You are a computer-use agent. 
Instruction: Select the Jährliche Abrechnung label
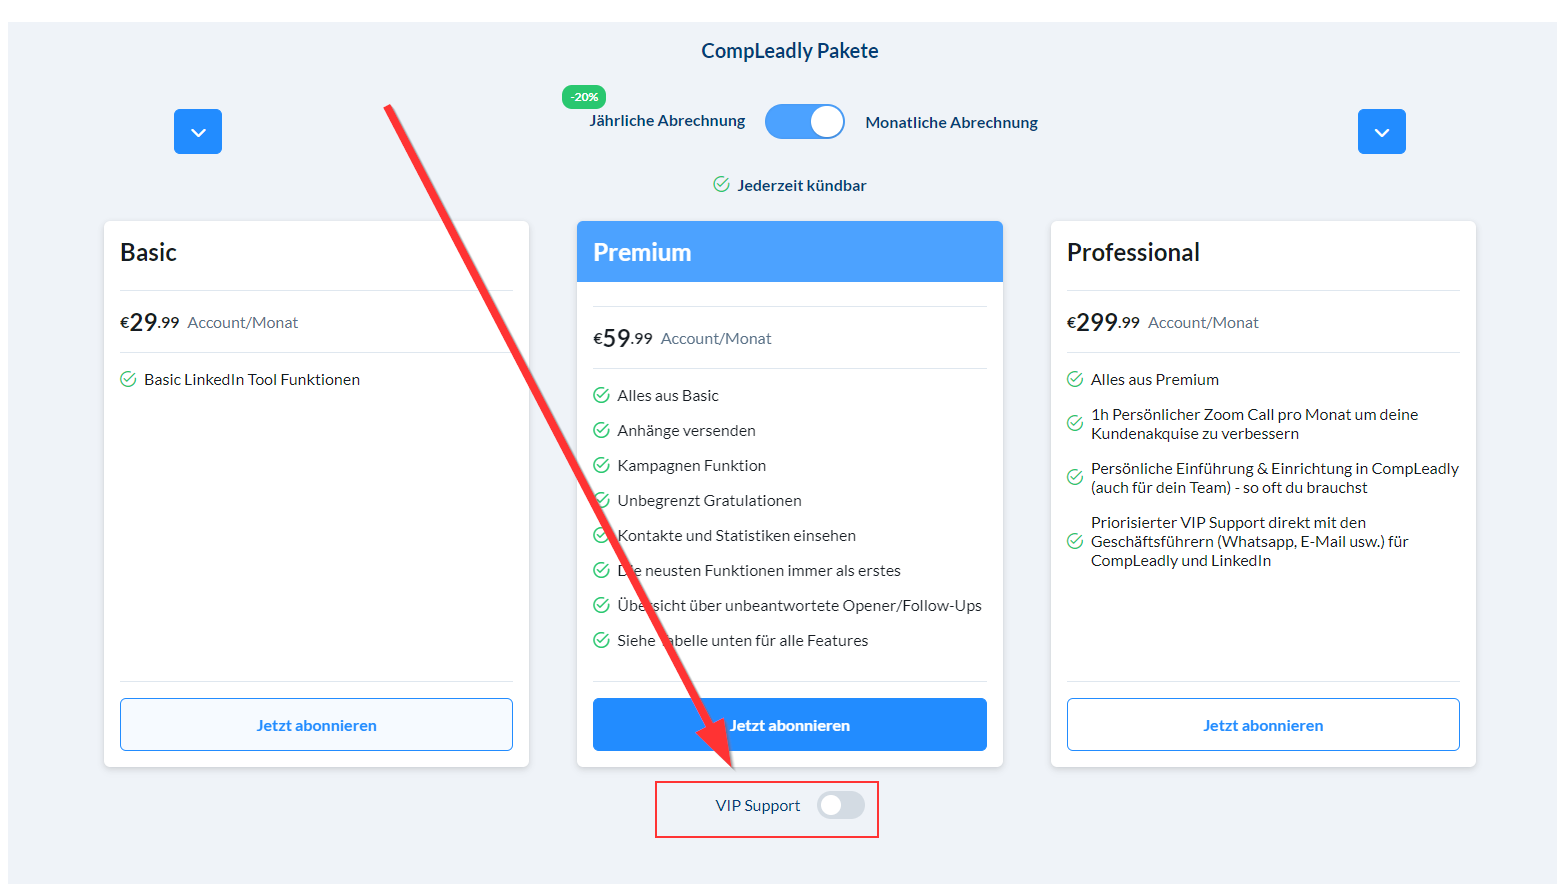point(667,121)
